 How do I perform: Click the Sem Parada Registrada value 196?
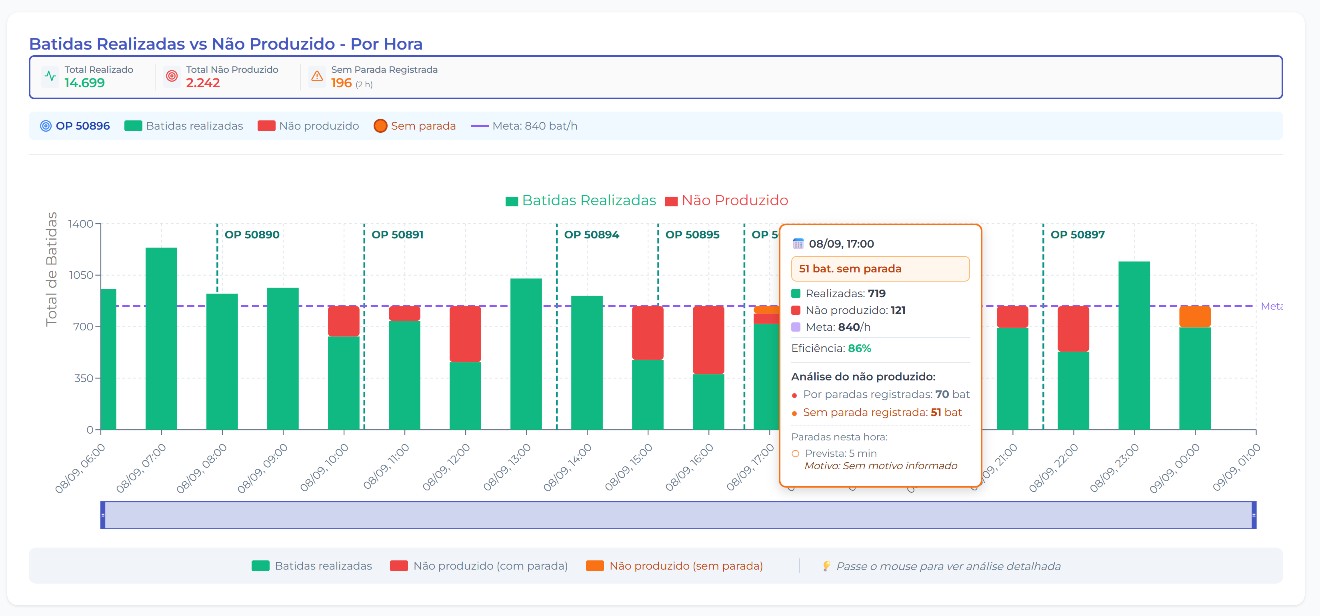coord(342,83)
